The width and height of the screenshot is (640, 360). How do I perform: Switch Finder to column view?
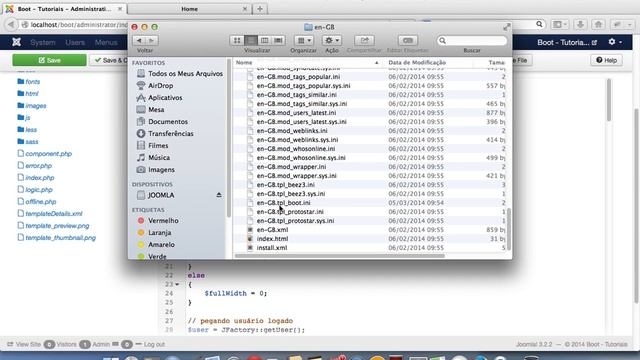(264, 40)
